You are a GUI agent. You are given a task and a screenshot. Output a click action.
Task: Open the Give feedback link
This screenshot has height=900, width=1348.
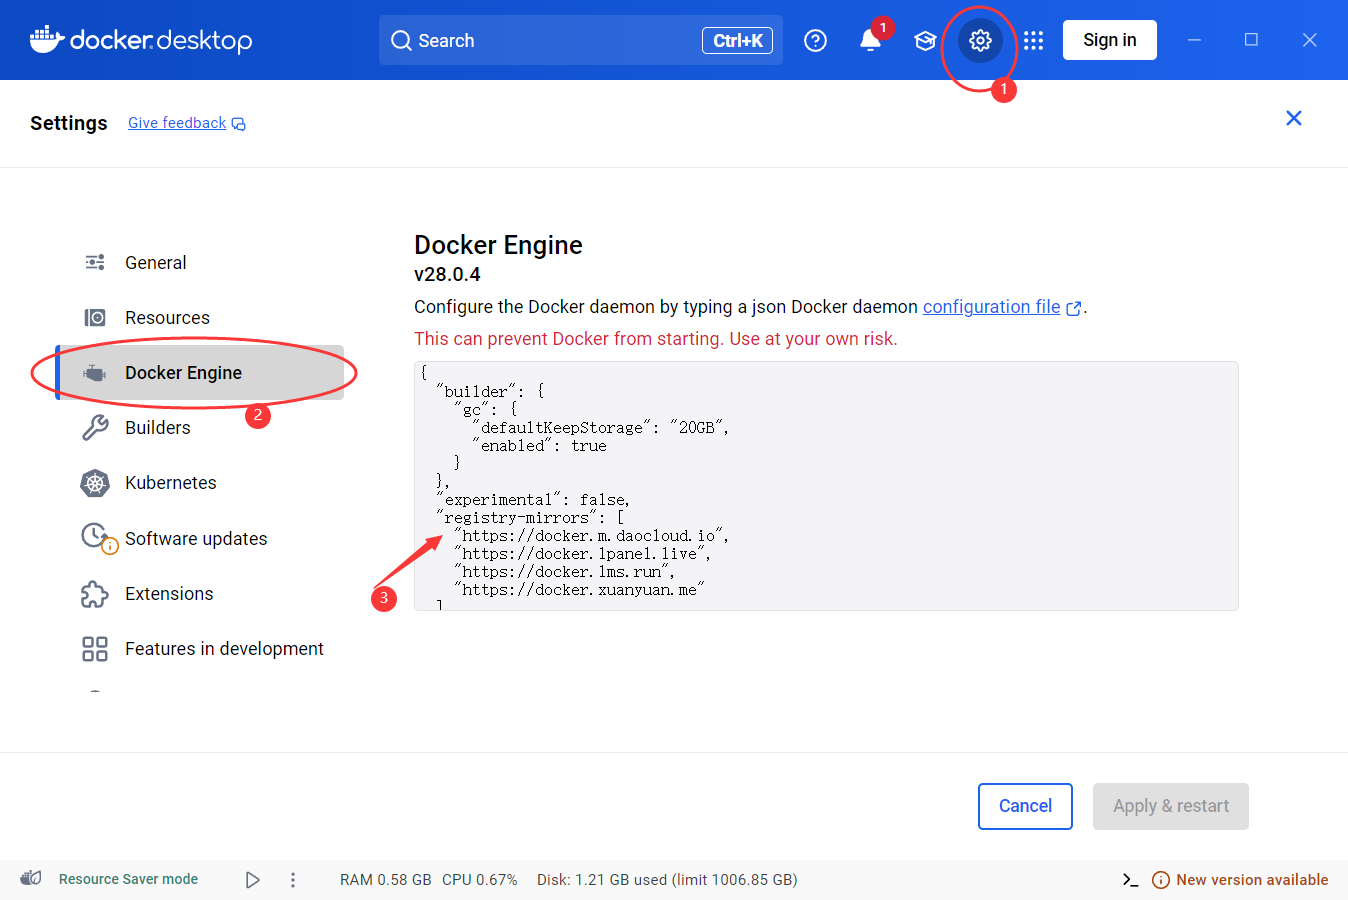coord(187,123)
